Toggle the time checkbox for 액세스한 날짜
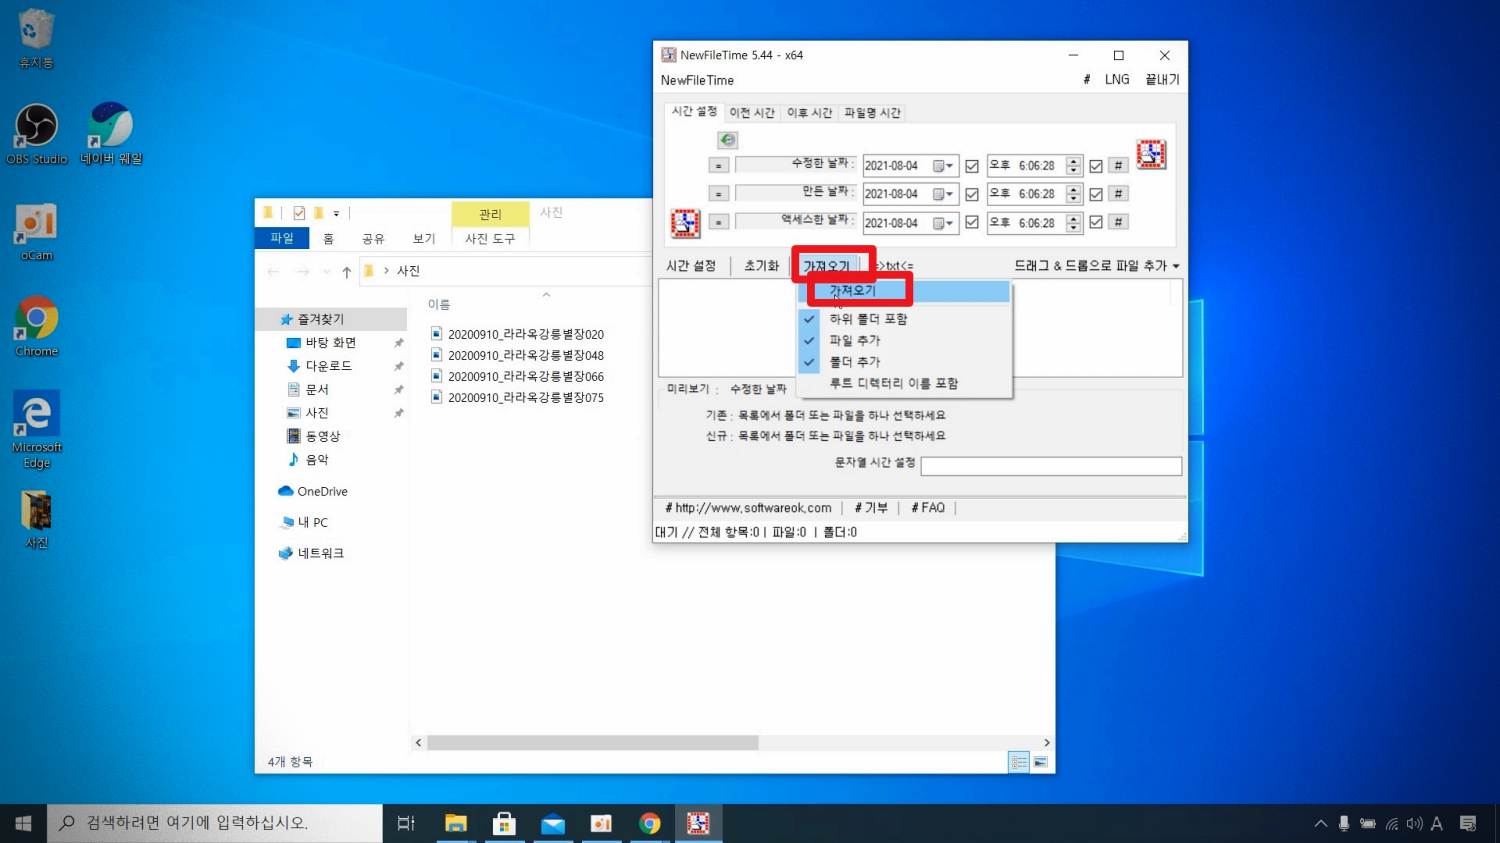The height and width of the screenshot is (843, 1500). point(1096,222)
